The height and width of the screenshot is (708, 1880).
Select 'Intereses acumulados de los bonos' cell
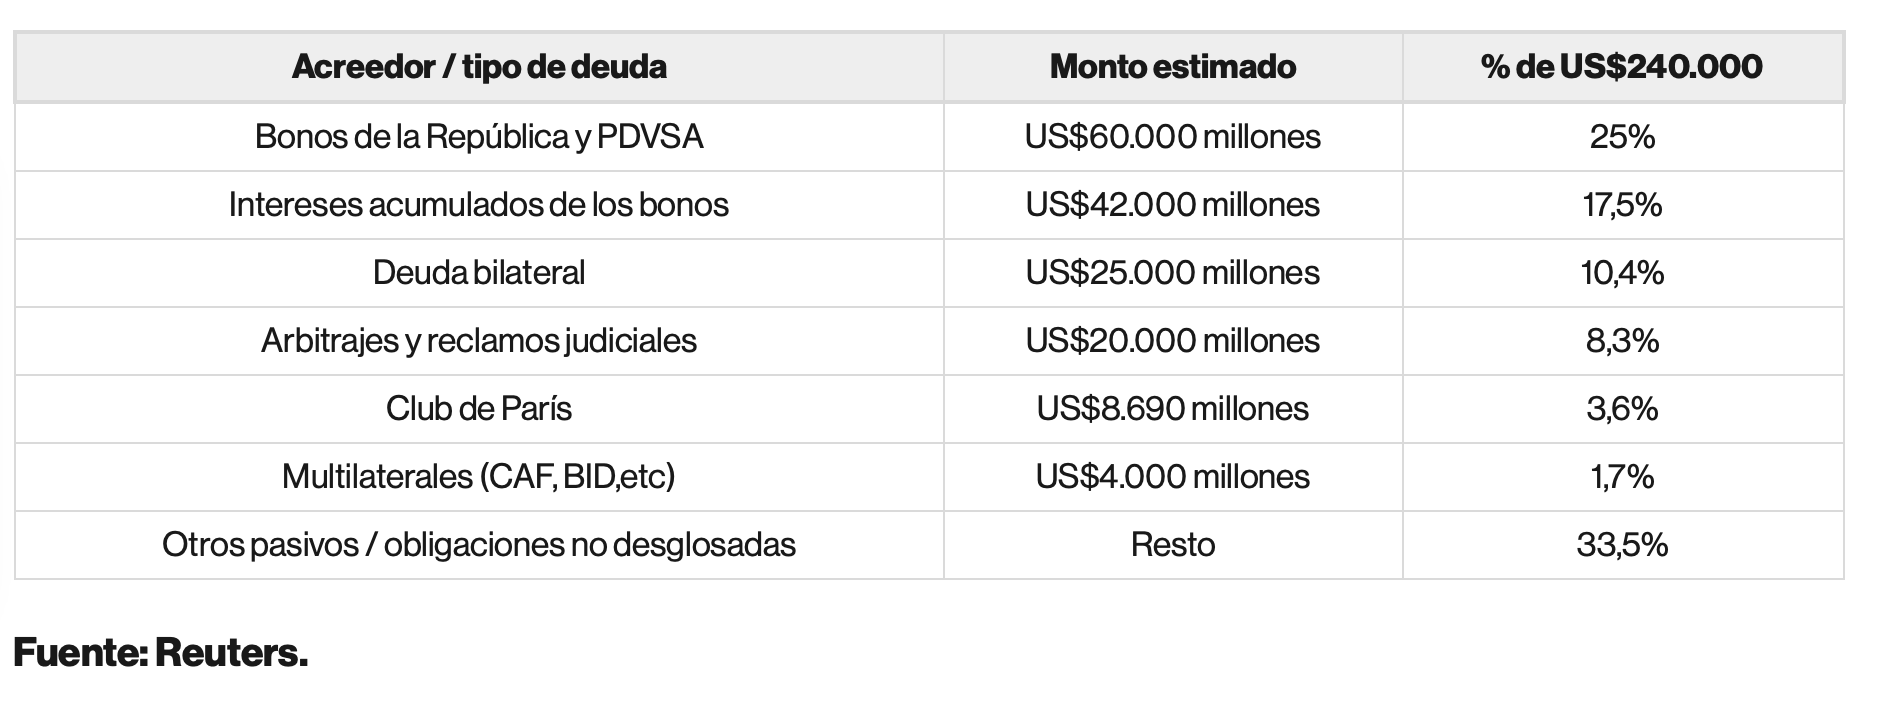(479, 204)
